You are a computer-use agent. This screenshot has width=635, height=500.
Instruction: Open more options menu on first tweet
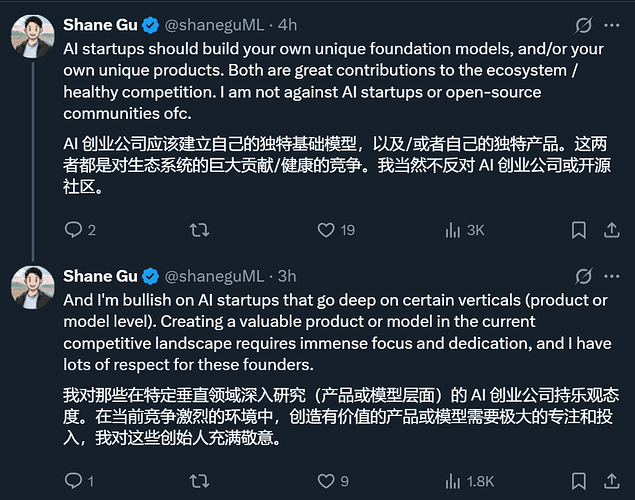tap(612, 25)
